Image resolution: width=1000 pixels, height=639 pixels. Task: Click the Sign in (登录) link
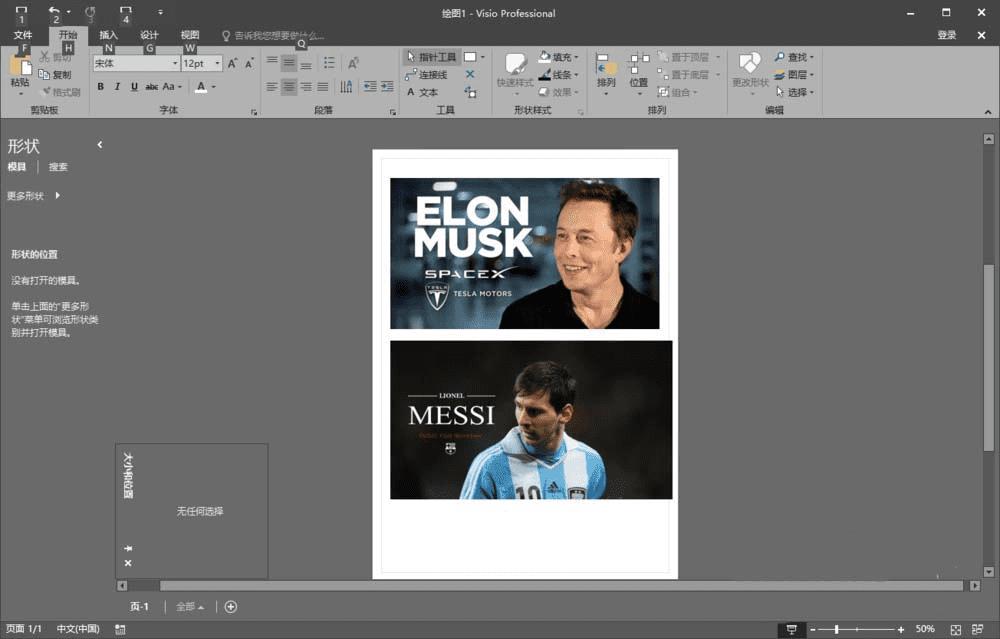[x=946, y=35]
